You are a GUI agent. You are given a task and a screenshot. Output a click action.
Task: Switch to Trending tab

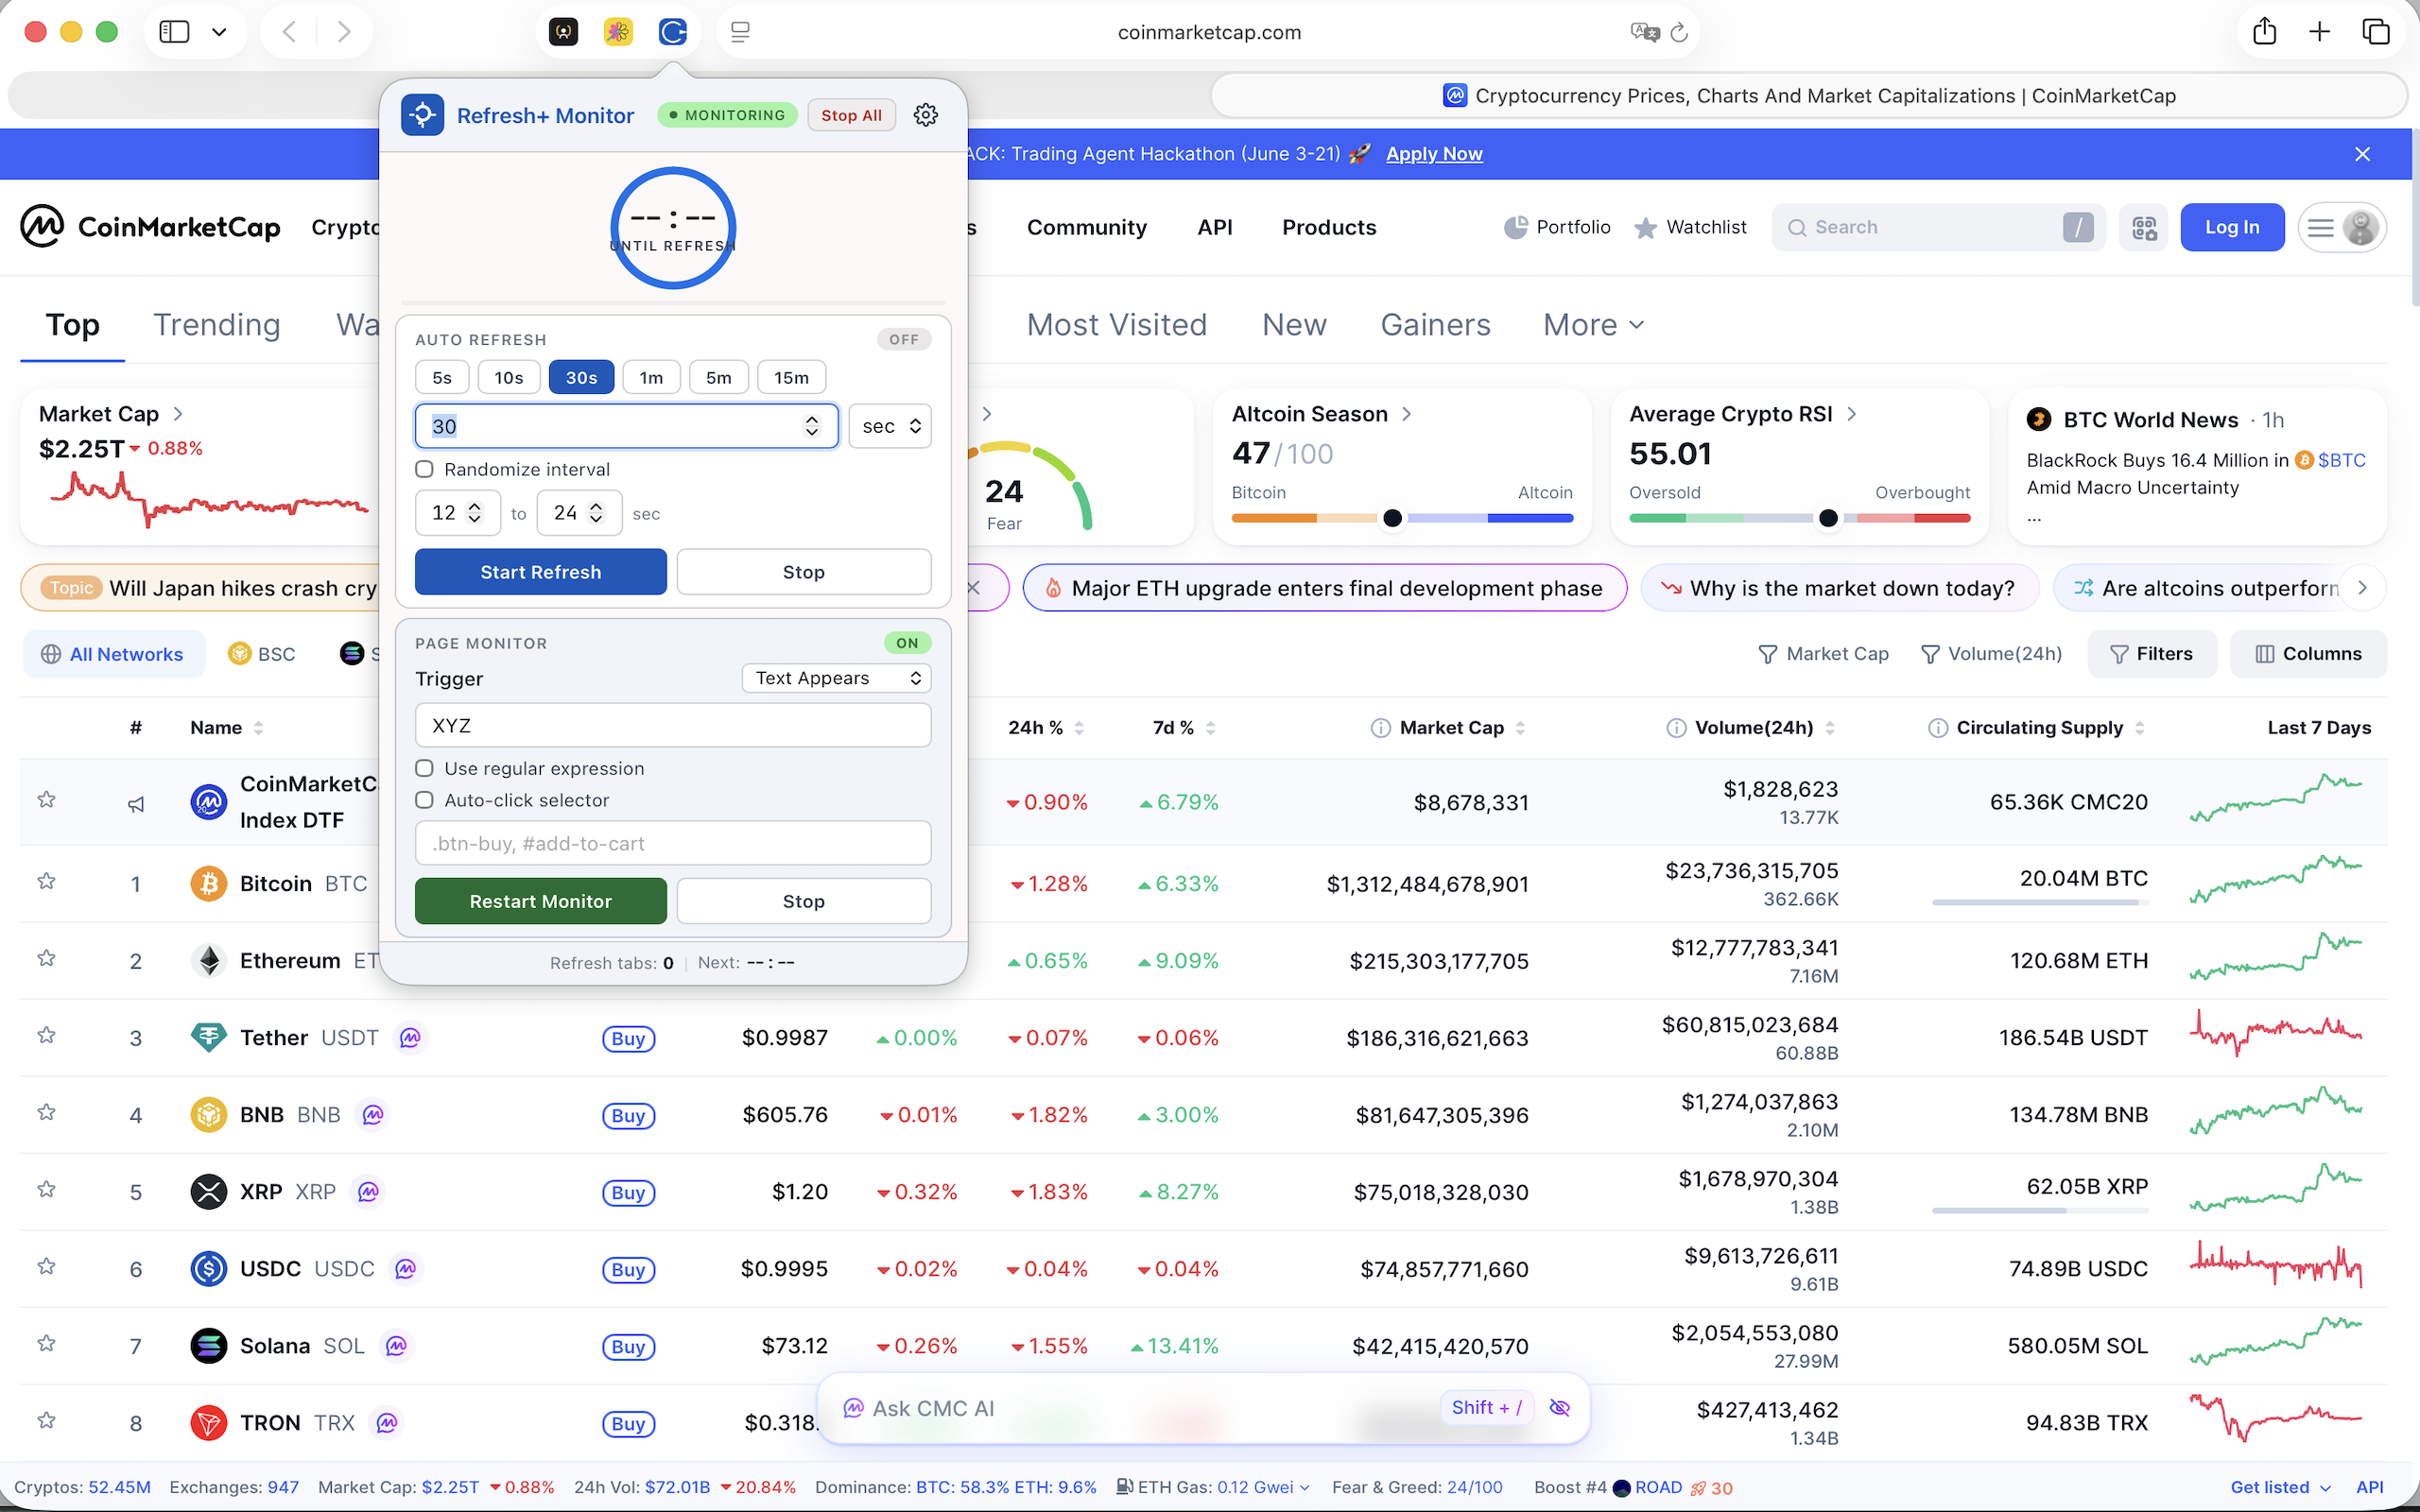click(217, 325)
